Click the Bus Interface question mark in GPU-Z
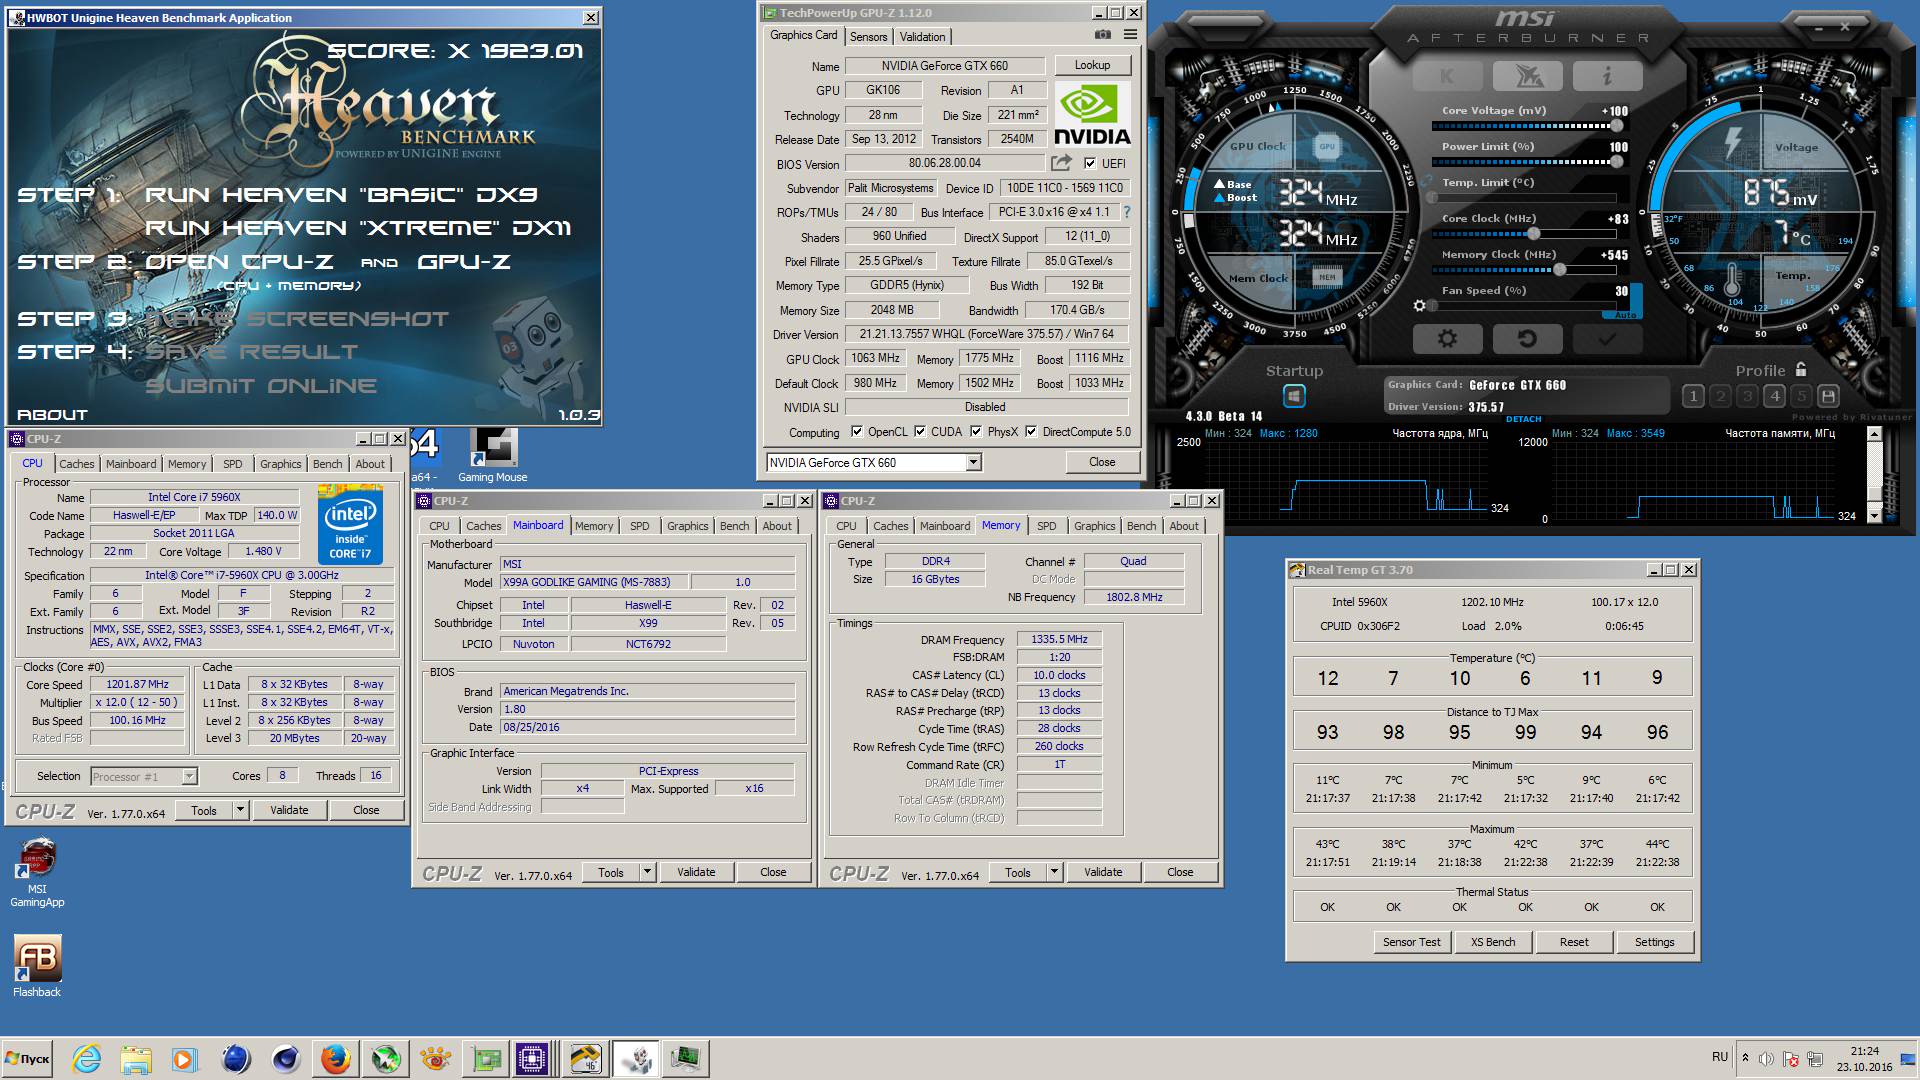This screenshot has height=1080, width=1920. click(x=1127, y=212)
